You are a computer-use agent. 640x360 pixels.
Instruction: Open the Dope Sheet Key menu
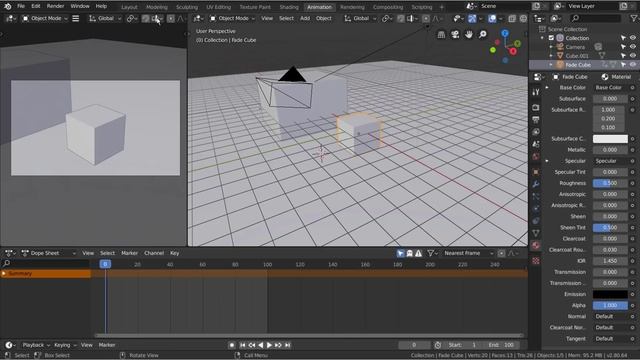[x=175, y=253]
